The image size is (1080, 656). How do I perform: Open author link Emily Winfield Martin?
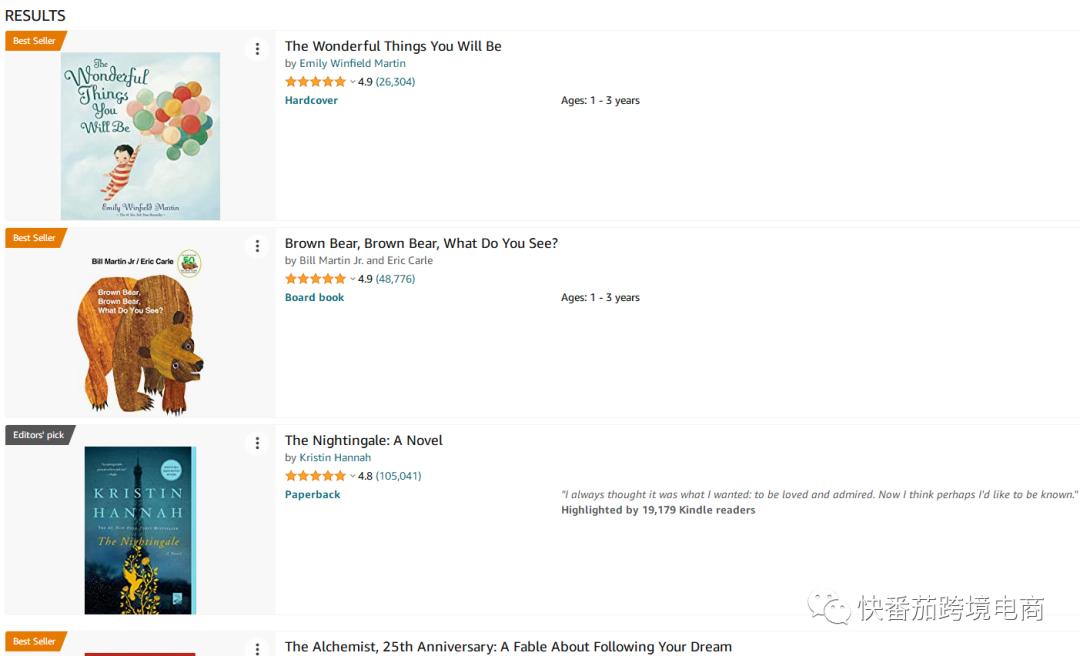352,63
